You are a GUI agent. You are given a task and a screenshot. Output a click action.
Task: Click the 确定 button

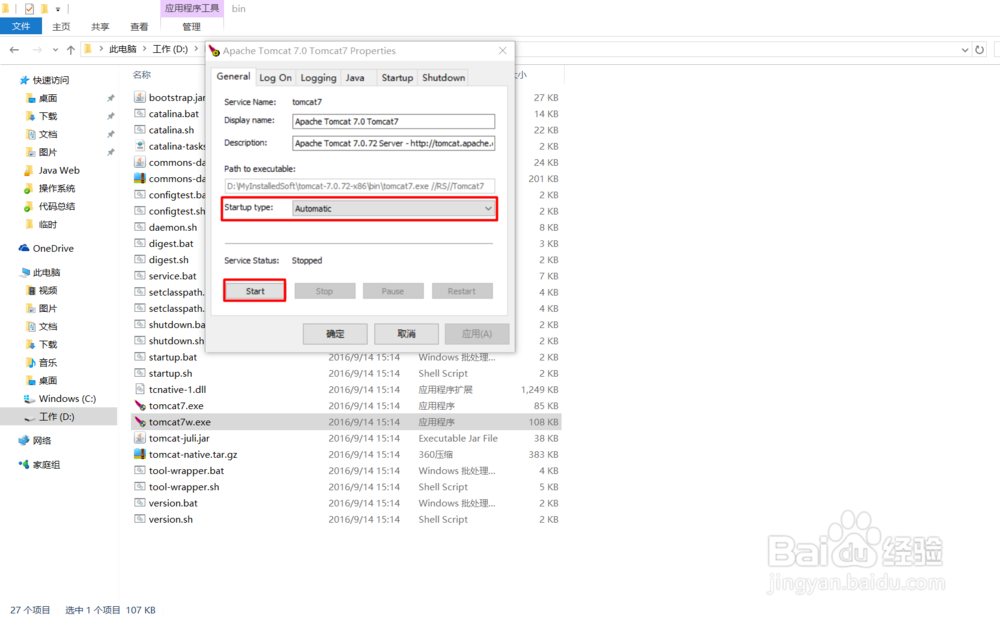pyautogui.click(x=335, y=334)
